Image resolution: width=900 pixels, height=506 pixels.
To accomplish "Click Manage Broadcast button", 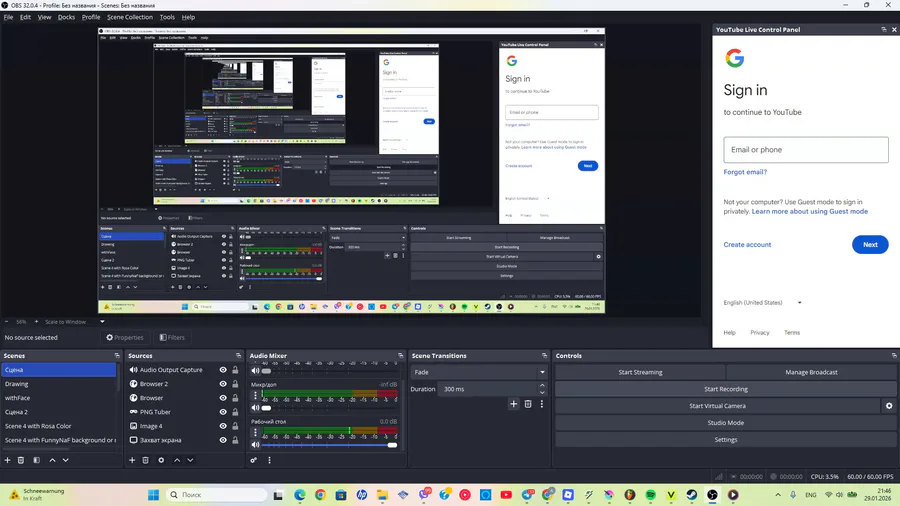I will click(811, 372).
